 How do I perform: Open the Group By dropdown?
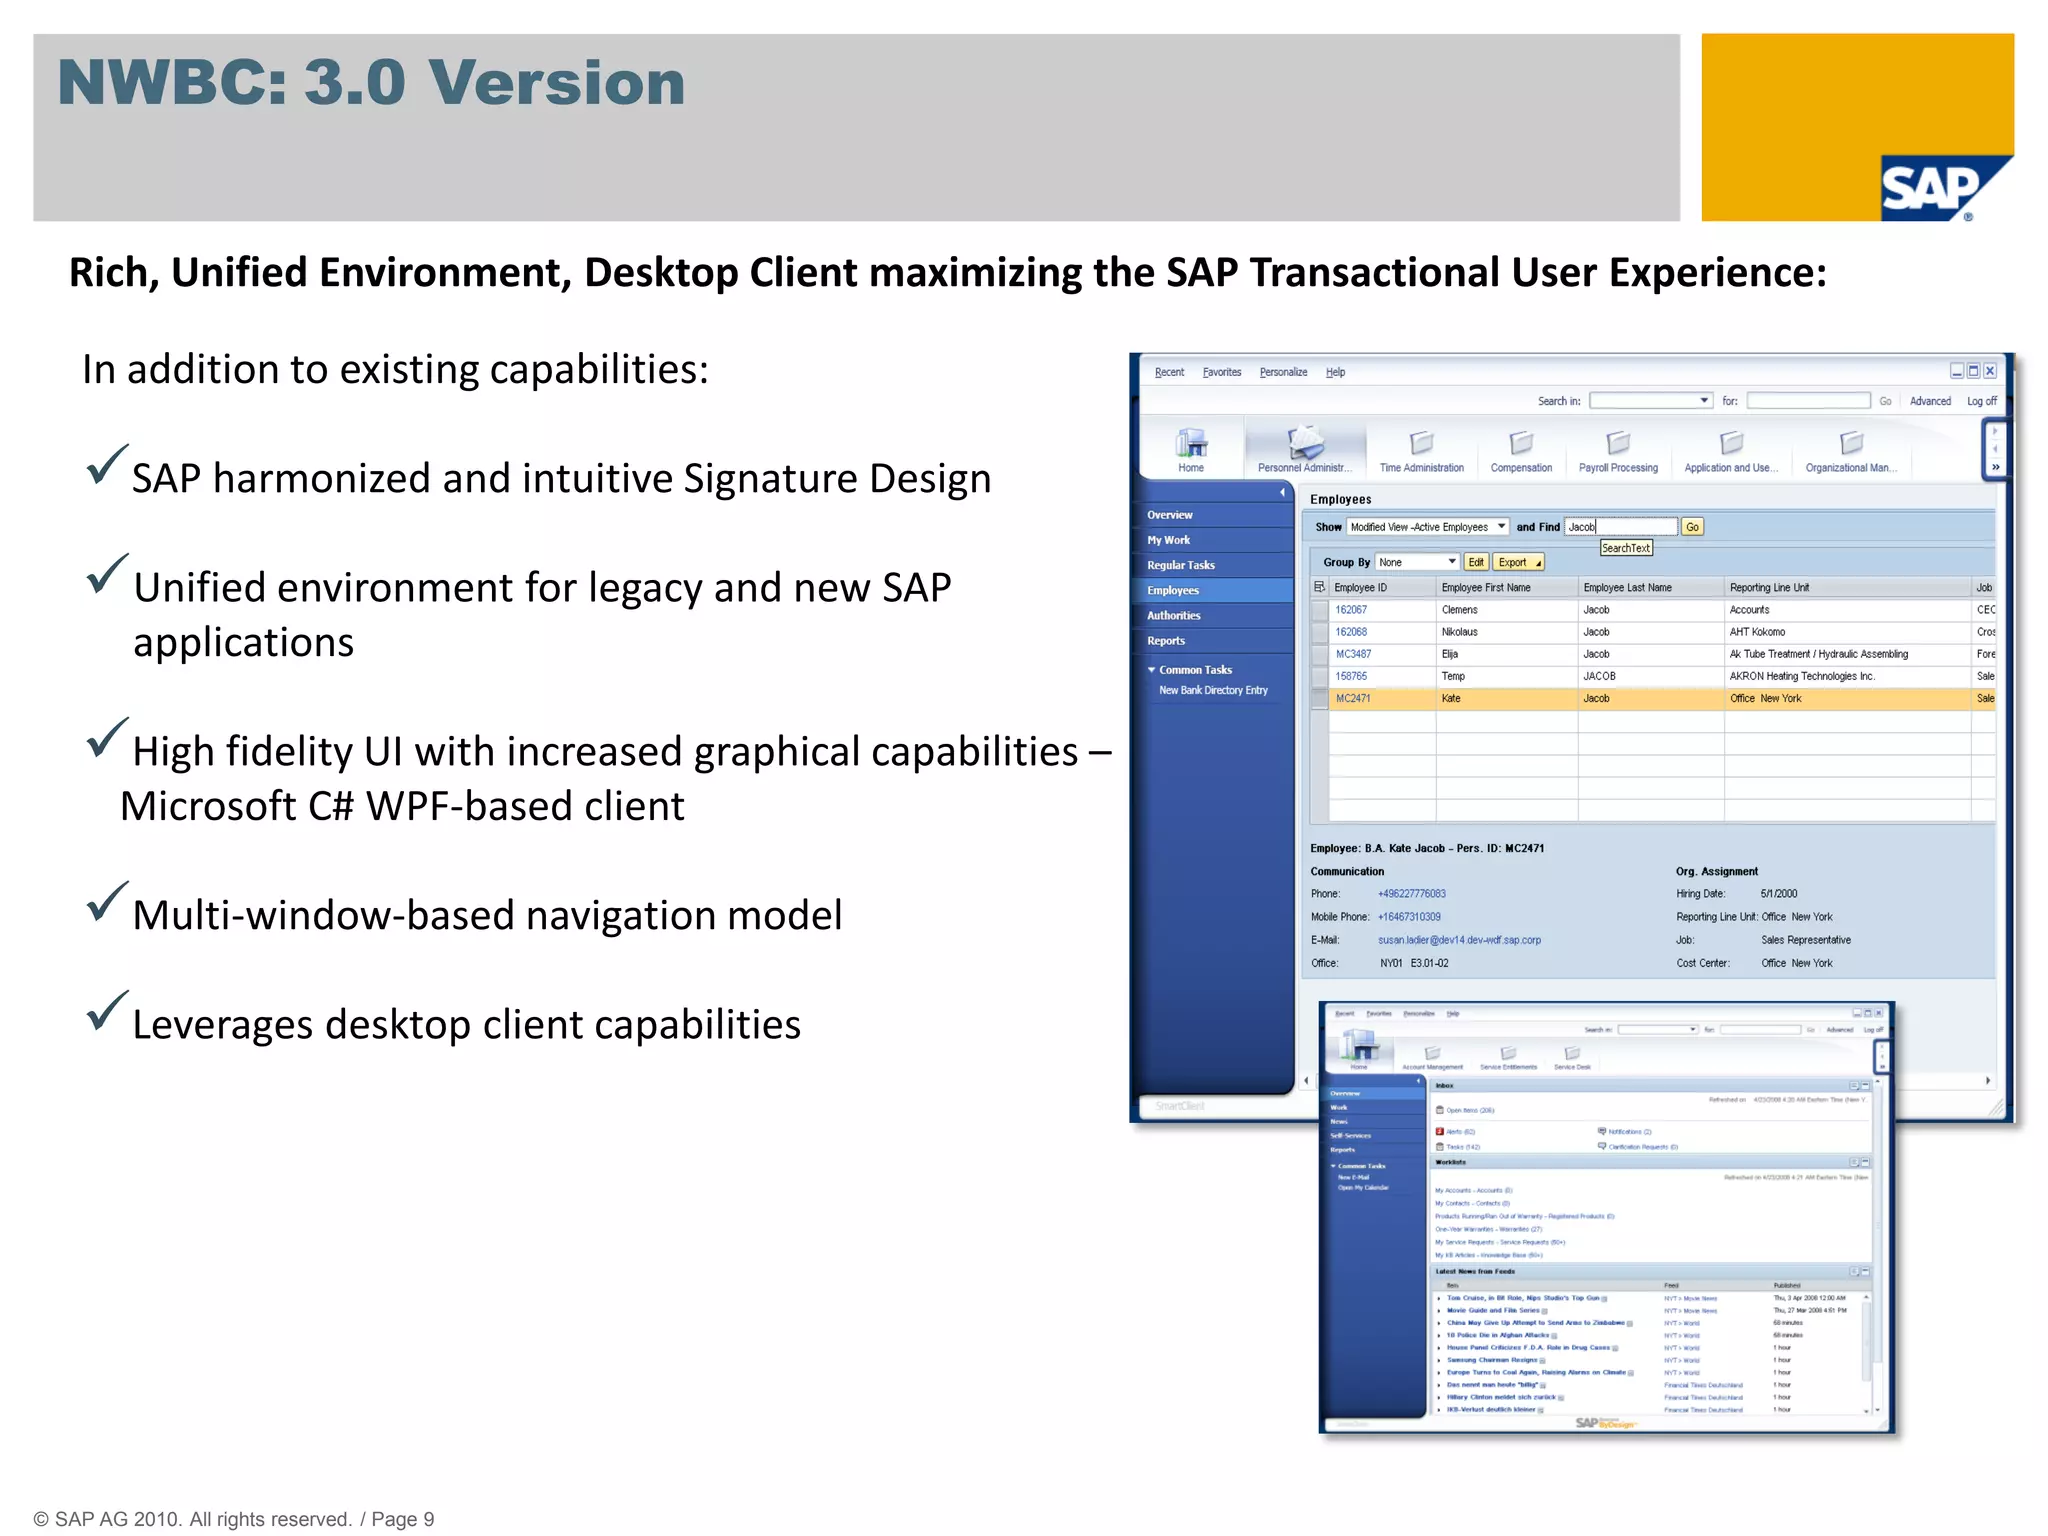click(x=1452, y=562)
